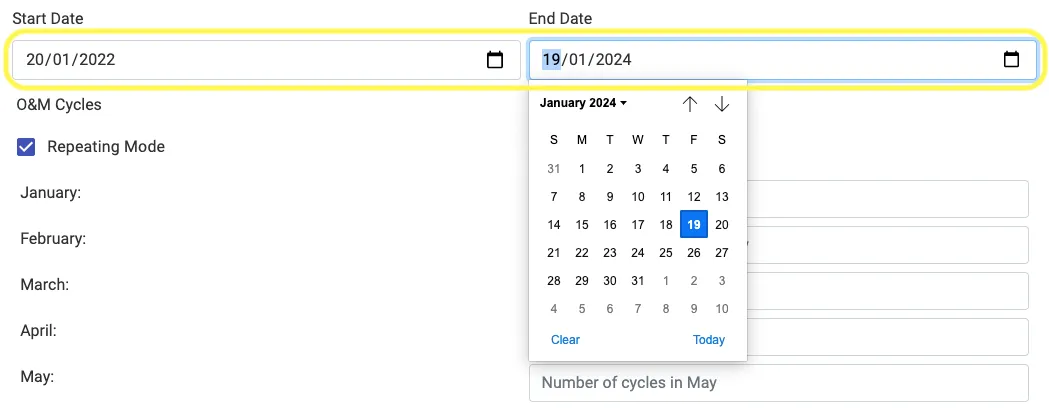Click the year 2024 in End Date field
Viewport: 1049px width, 408px height.
point(613,60)
